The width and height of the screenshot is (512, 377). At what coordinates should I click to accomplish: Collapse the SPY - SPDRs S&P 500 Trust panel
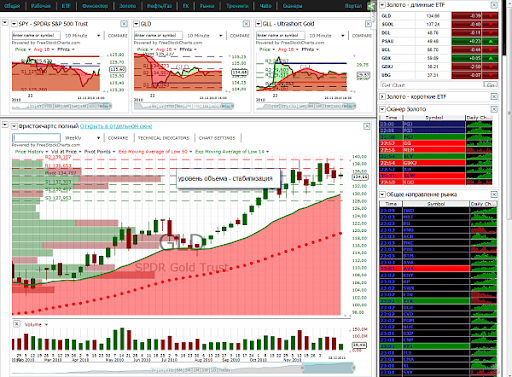click(14, 24)
